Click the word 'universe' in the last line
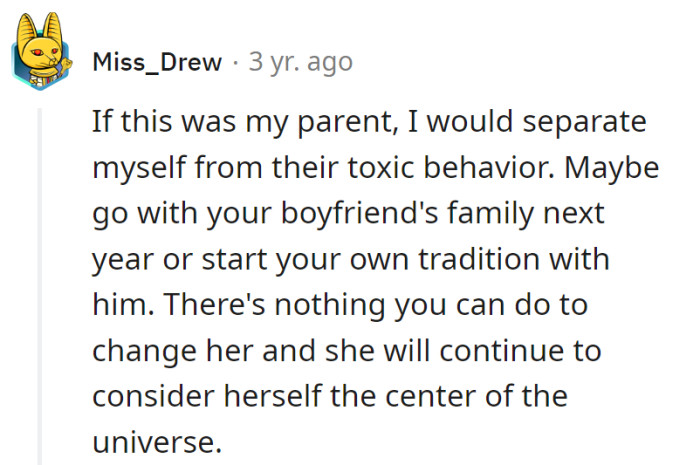 [154, 443]
